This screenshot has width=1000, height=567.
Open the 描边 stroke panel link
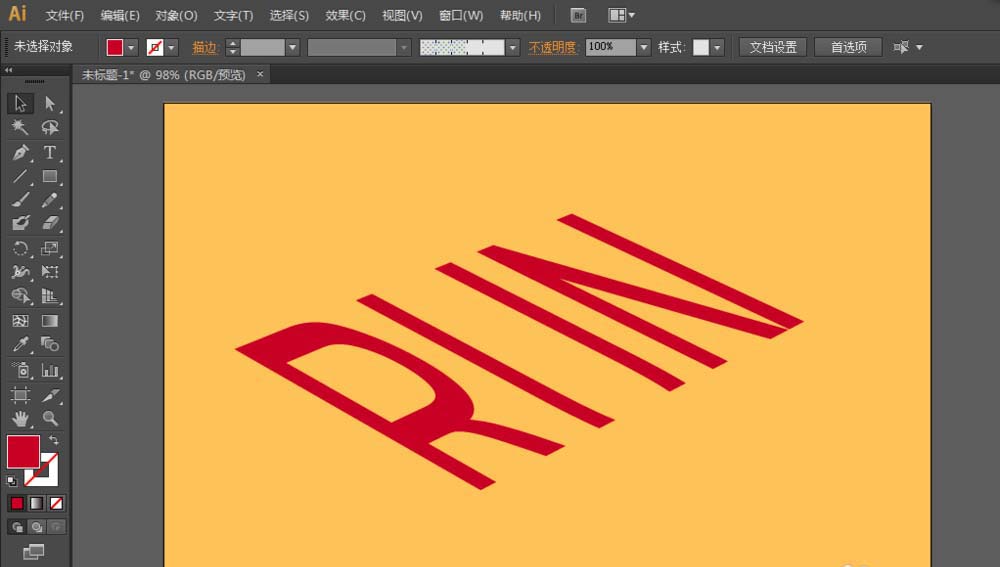pyautogui.click(x=205, y=47)
